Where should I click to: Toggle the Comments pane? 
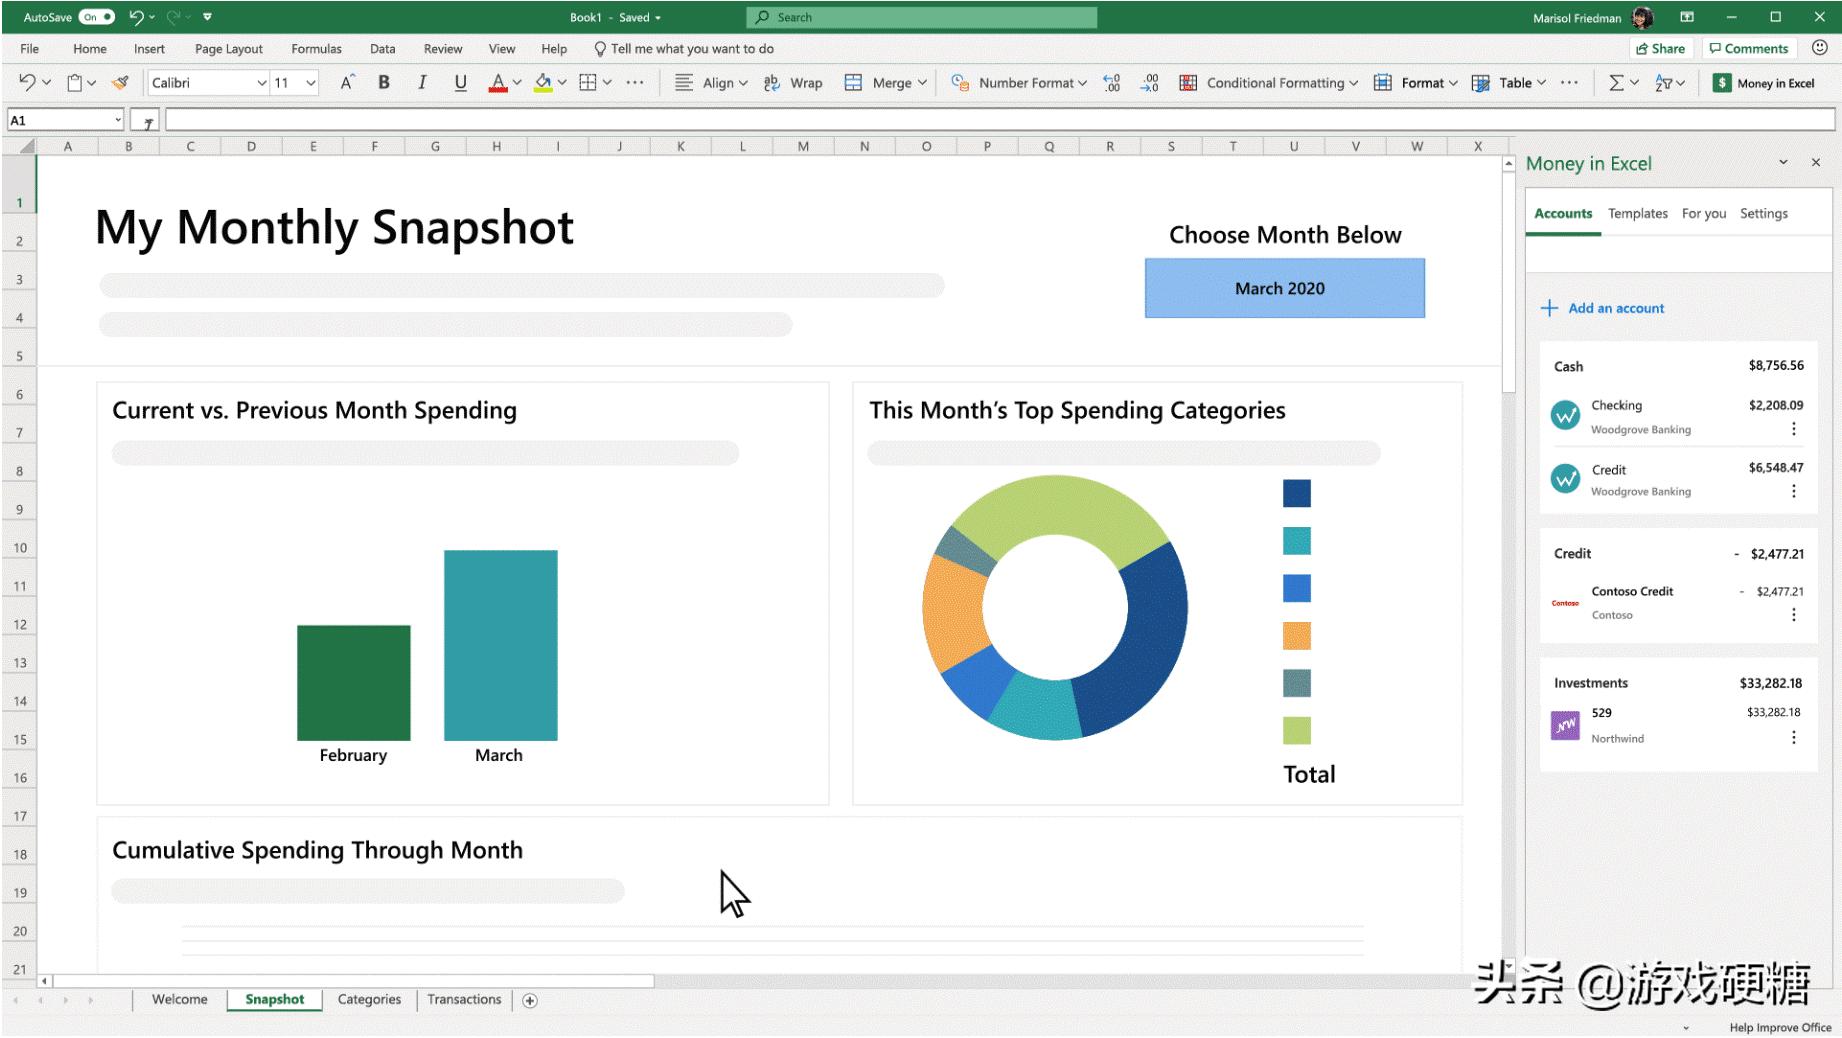(1748, 48)
